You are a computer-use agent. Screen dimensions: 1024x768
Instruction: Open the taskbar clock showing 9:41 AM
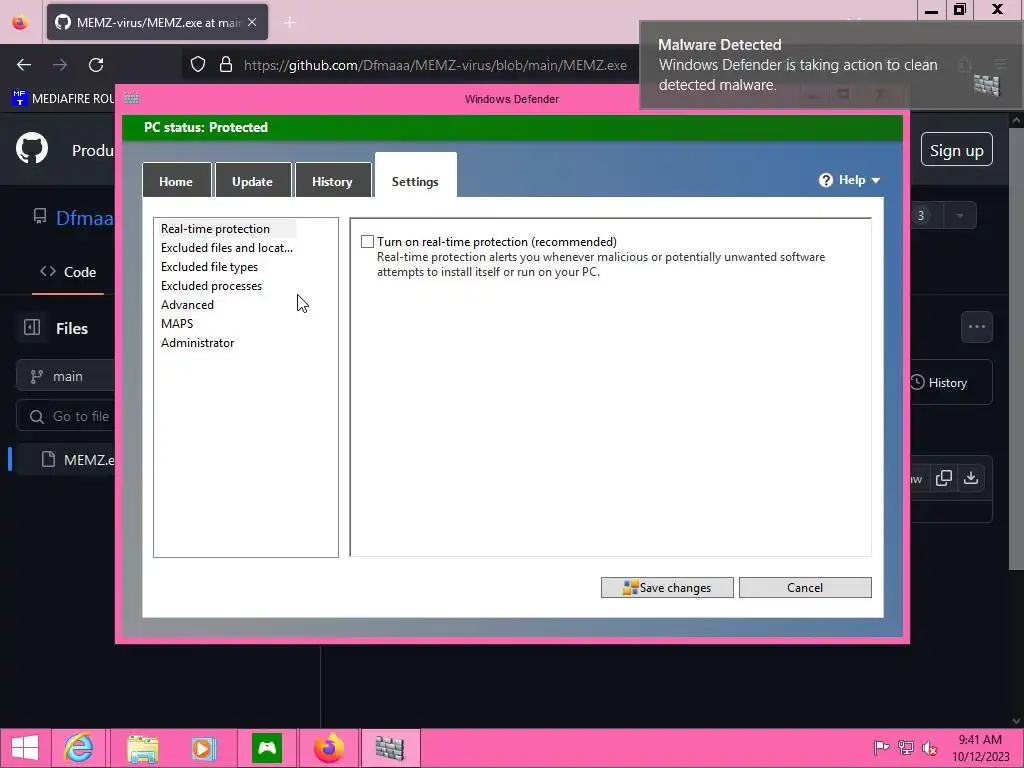click(x=980, y=748)
